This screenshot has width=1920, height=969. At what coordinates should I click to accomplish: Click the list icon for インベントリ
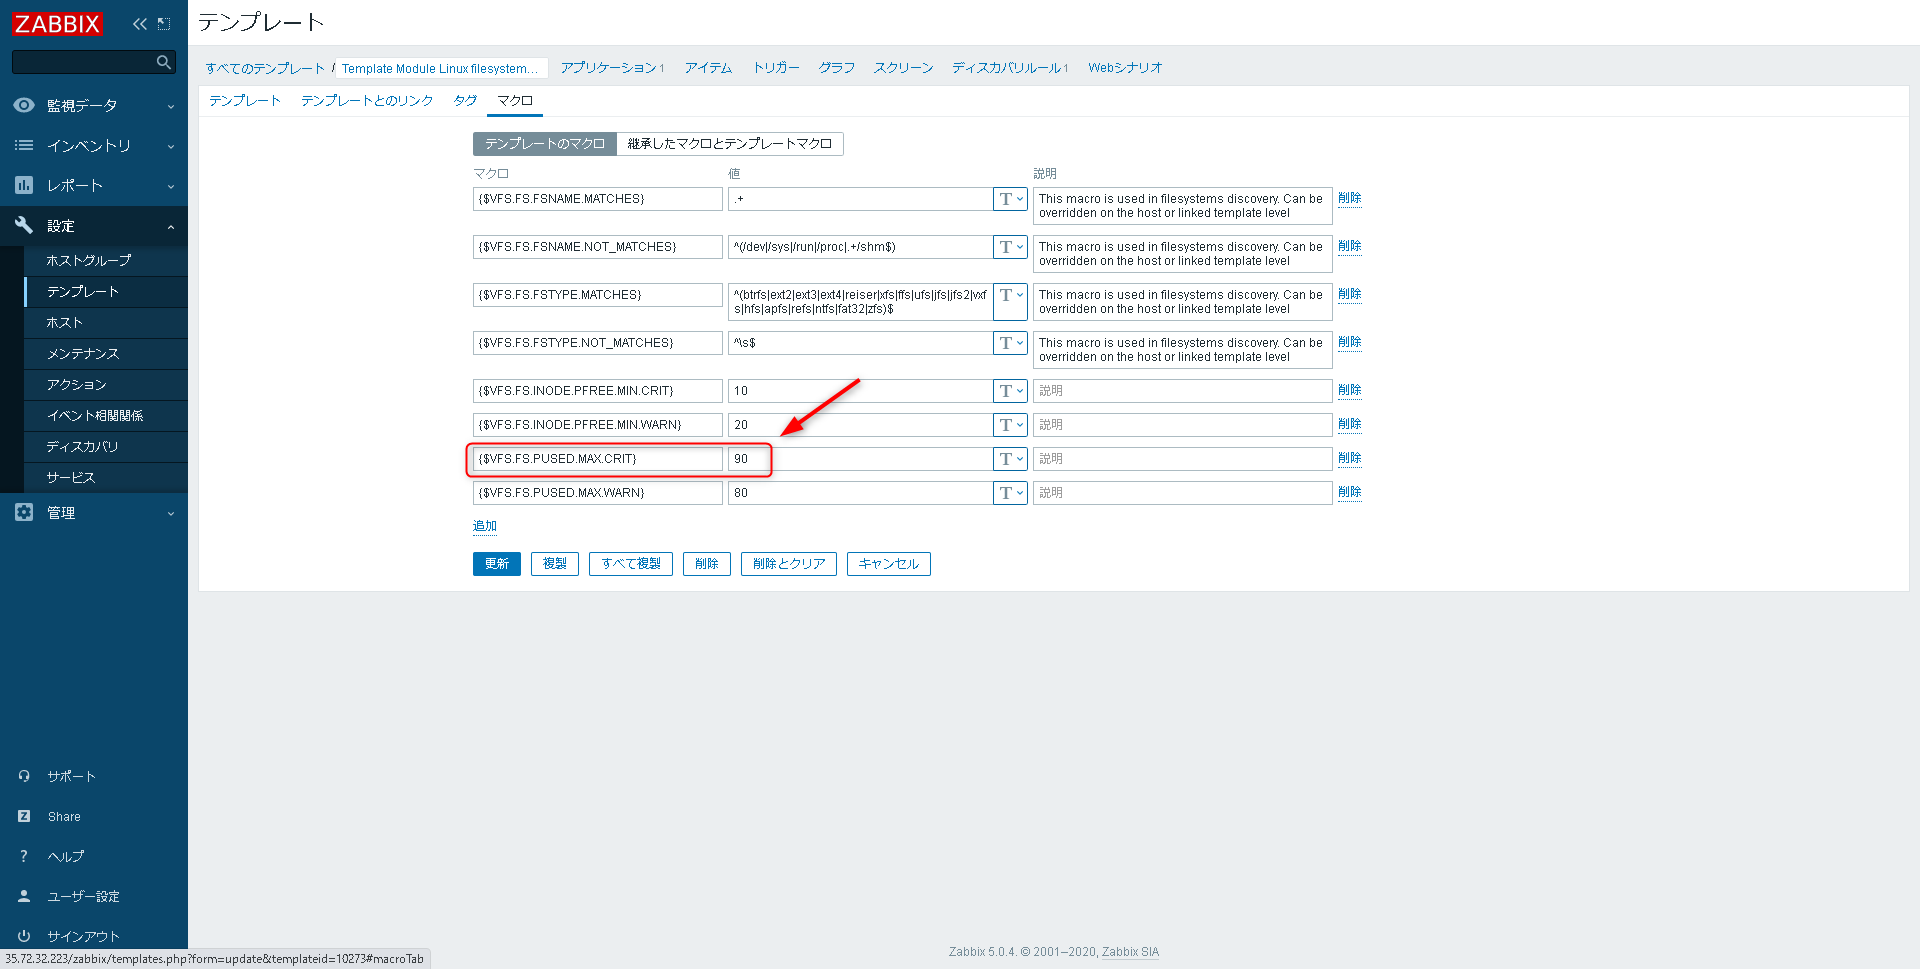(x=24, y=145)
